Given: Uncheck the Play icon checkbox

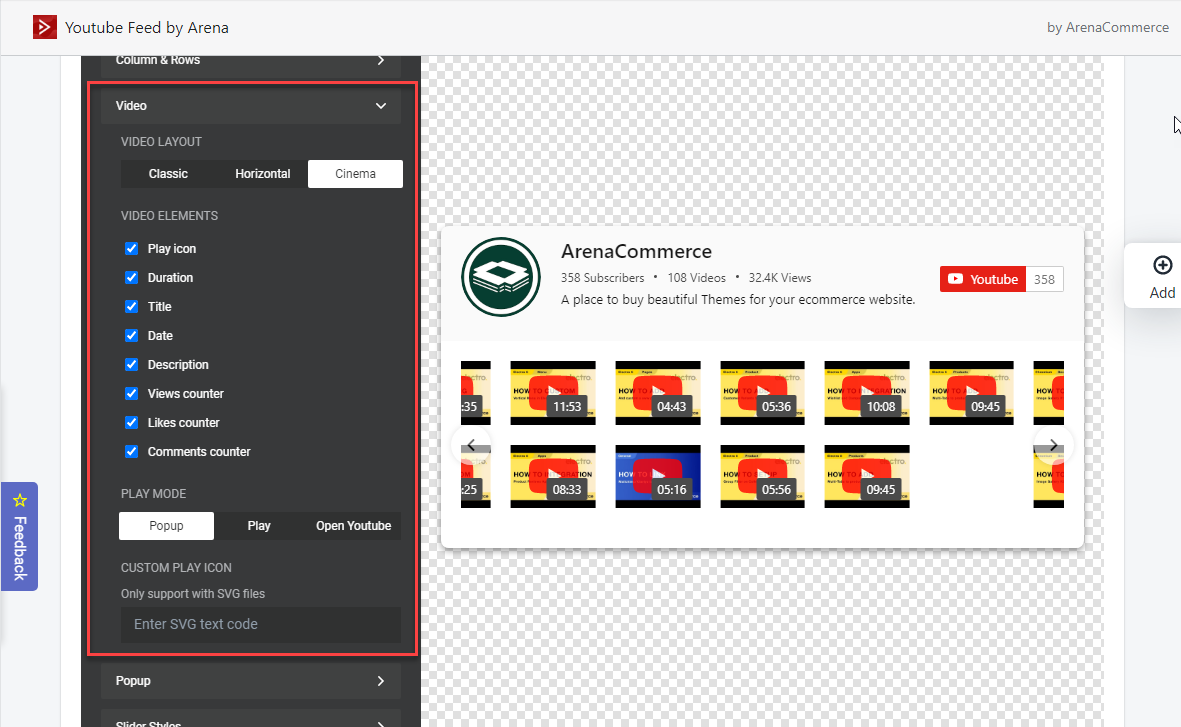Looking at the screenshot, I should pos(132,249).
